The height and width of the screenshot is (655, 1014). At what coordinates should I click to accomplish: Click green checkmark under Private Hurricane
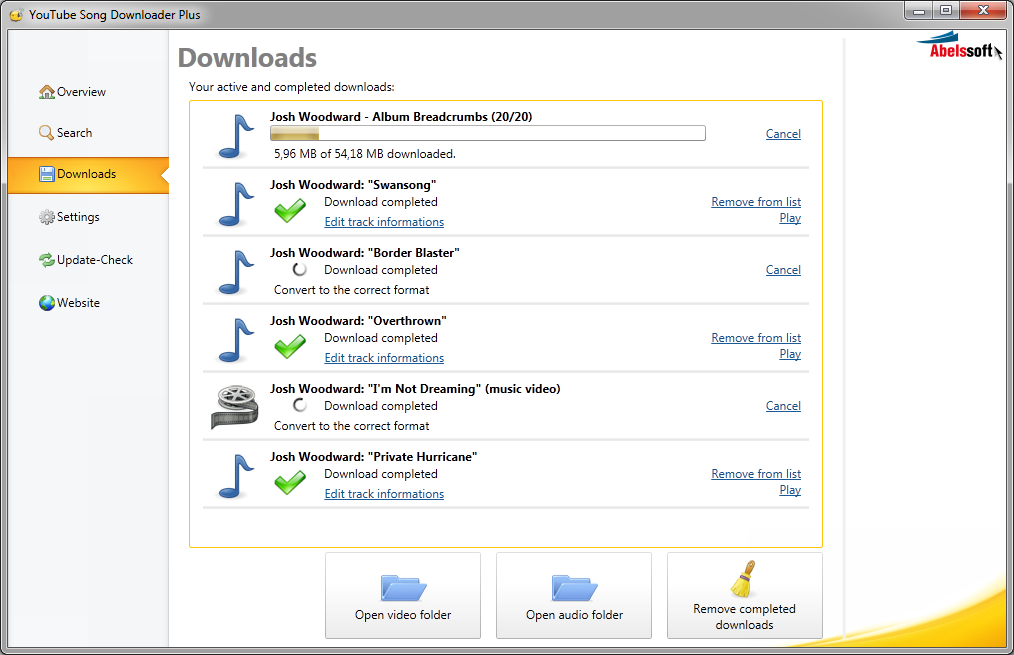[x=290, y=482]
